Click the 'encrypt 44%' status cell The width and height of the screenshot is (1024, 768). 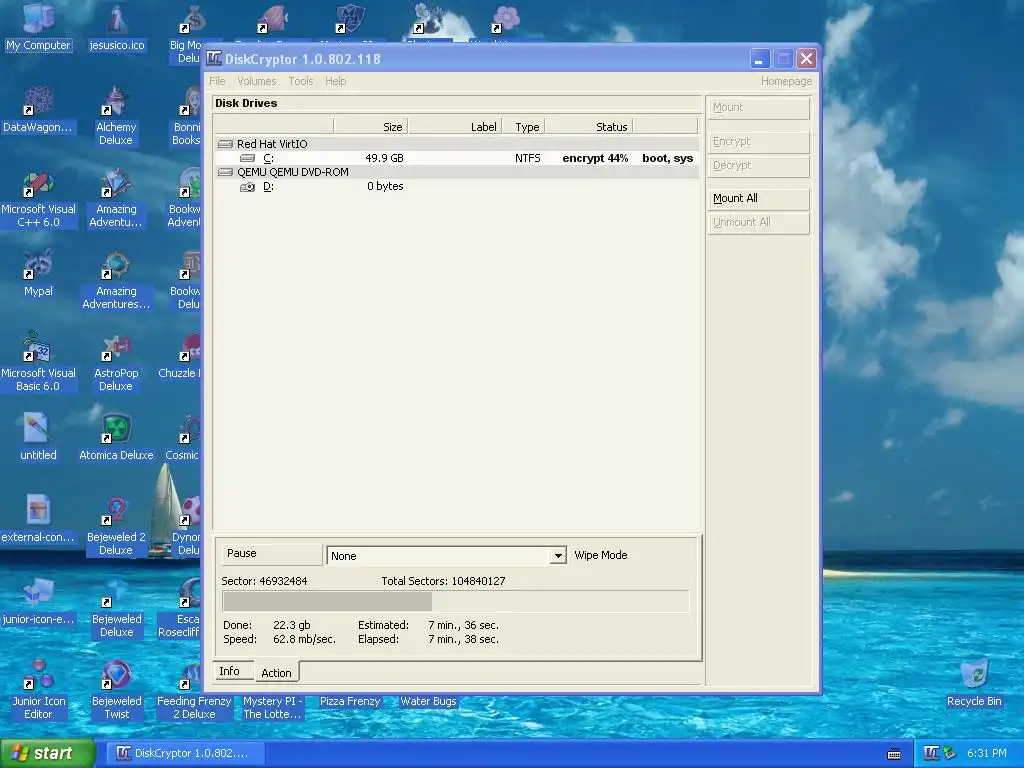click(595, 158)
